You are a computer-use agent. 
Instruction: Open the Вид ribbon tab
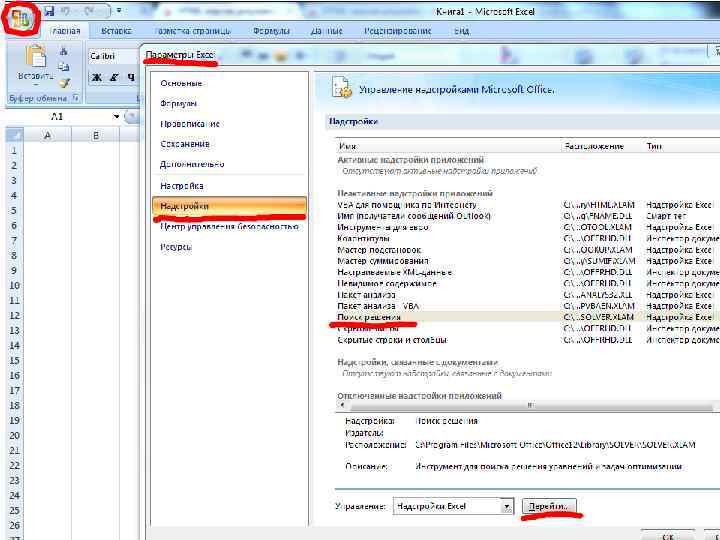pyautogui.click(x=461, y=31)
